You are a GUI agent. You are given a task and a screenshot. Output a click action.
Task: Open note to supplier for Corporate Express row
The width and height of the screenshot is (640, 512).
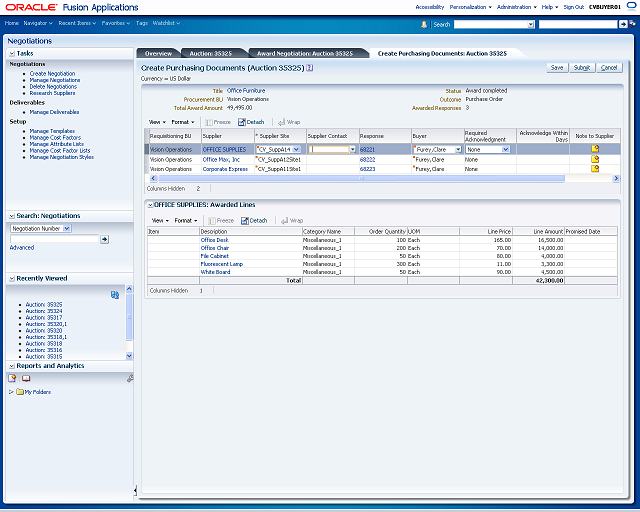(x=595, y=169)
